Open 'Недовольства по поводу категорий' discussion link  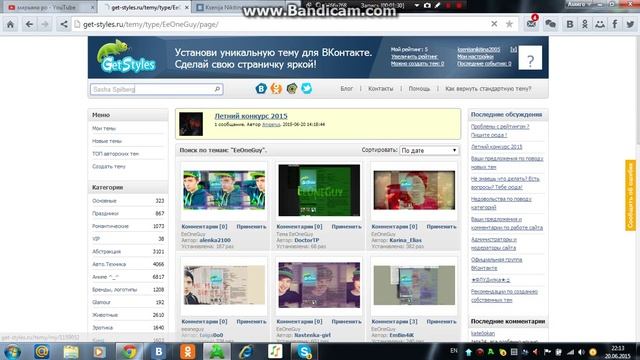point(501,203)
